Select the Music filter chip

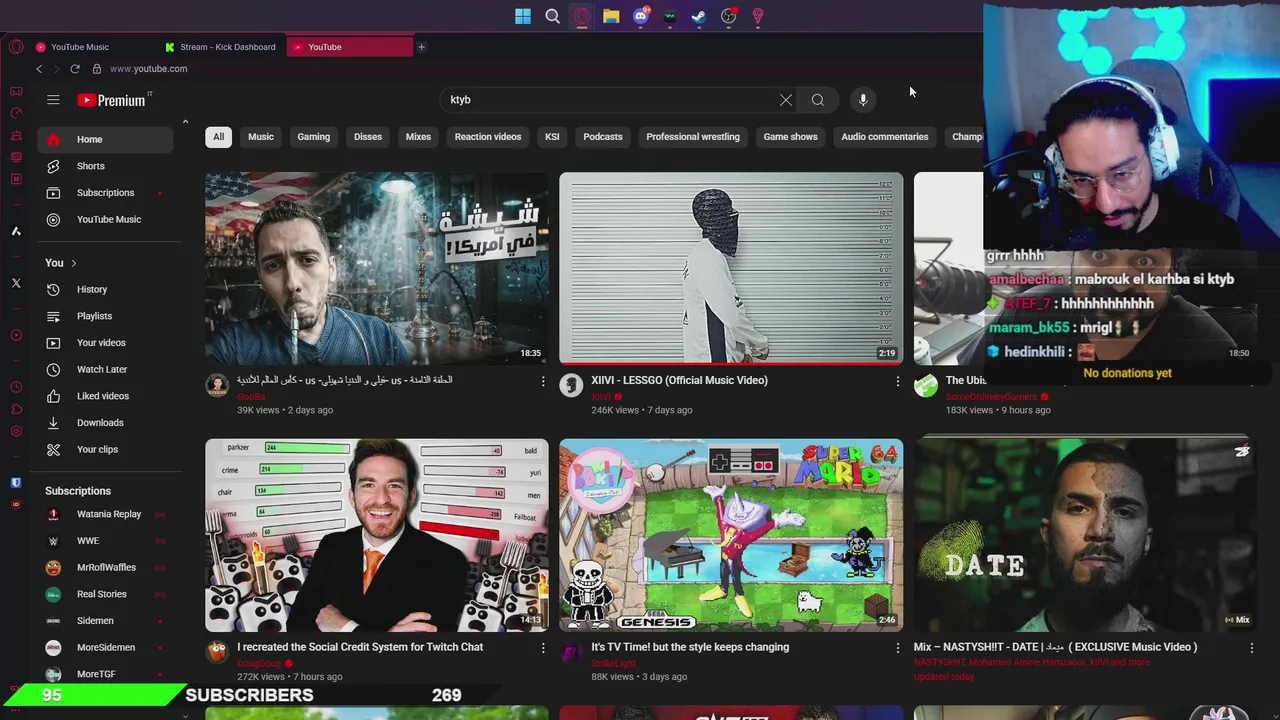261,137
